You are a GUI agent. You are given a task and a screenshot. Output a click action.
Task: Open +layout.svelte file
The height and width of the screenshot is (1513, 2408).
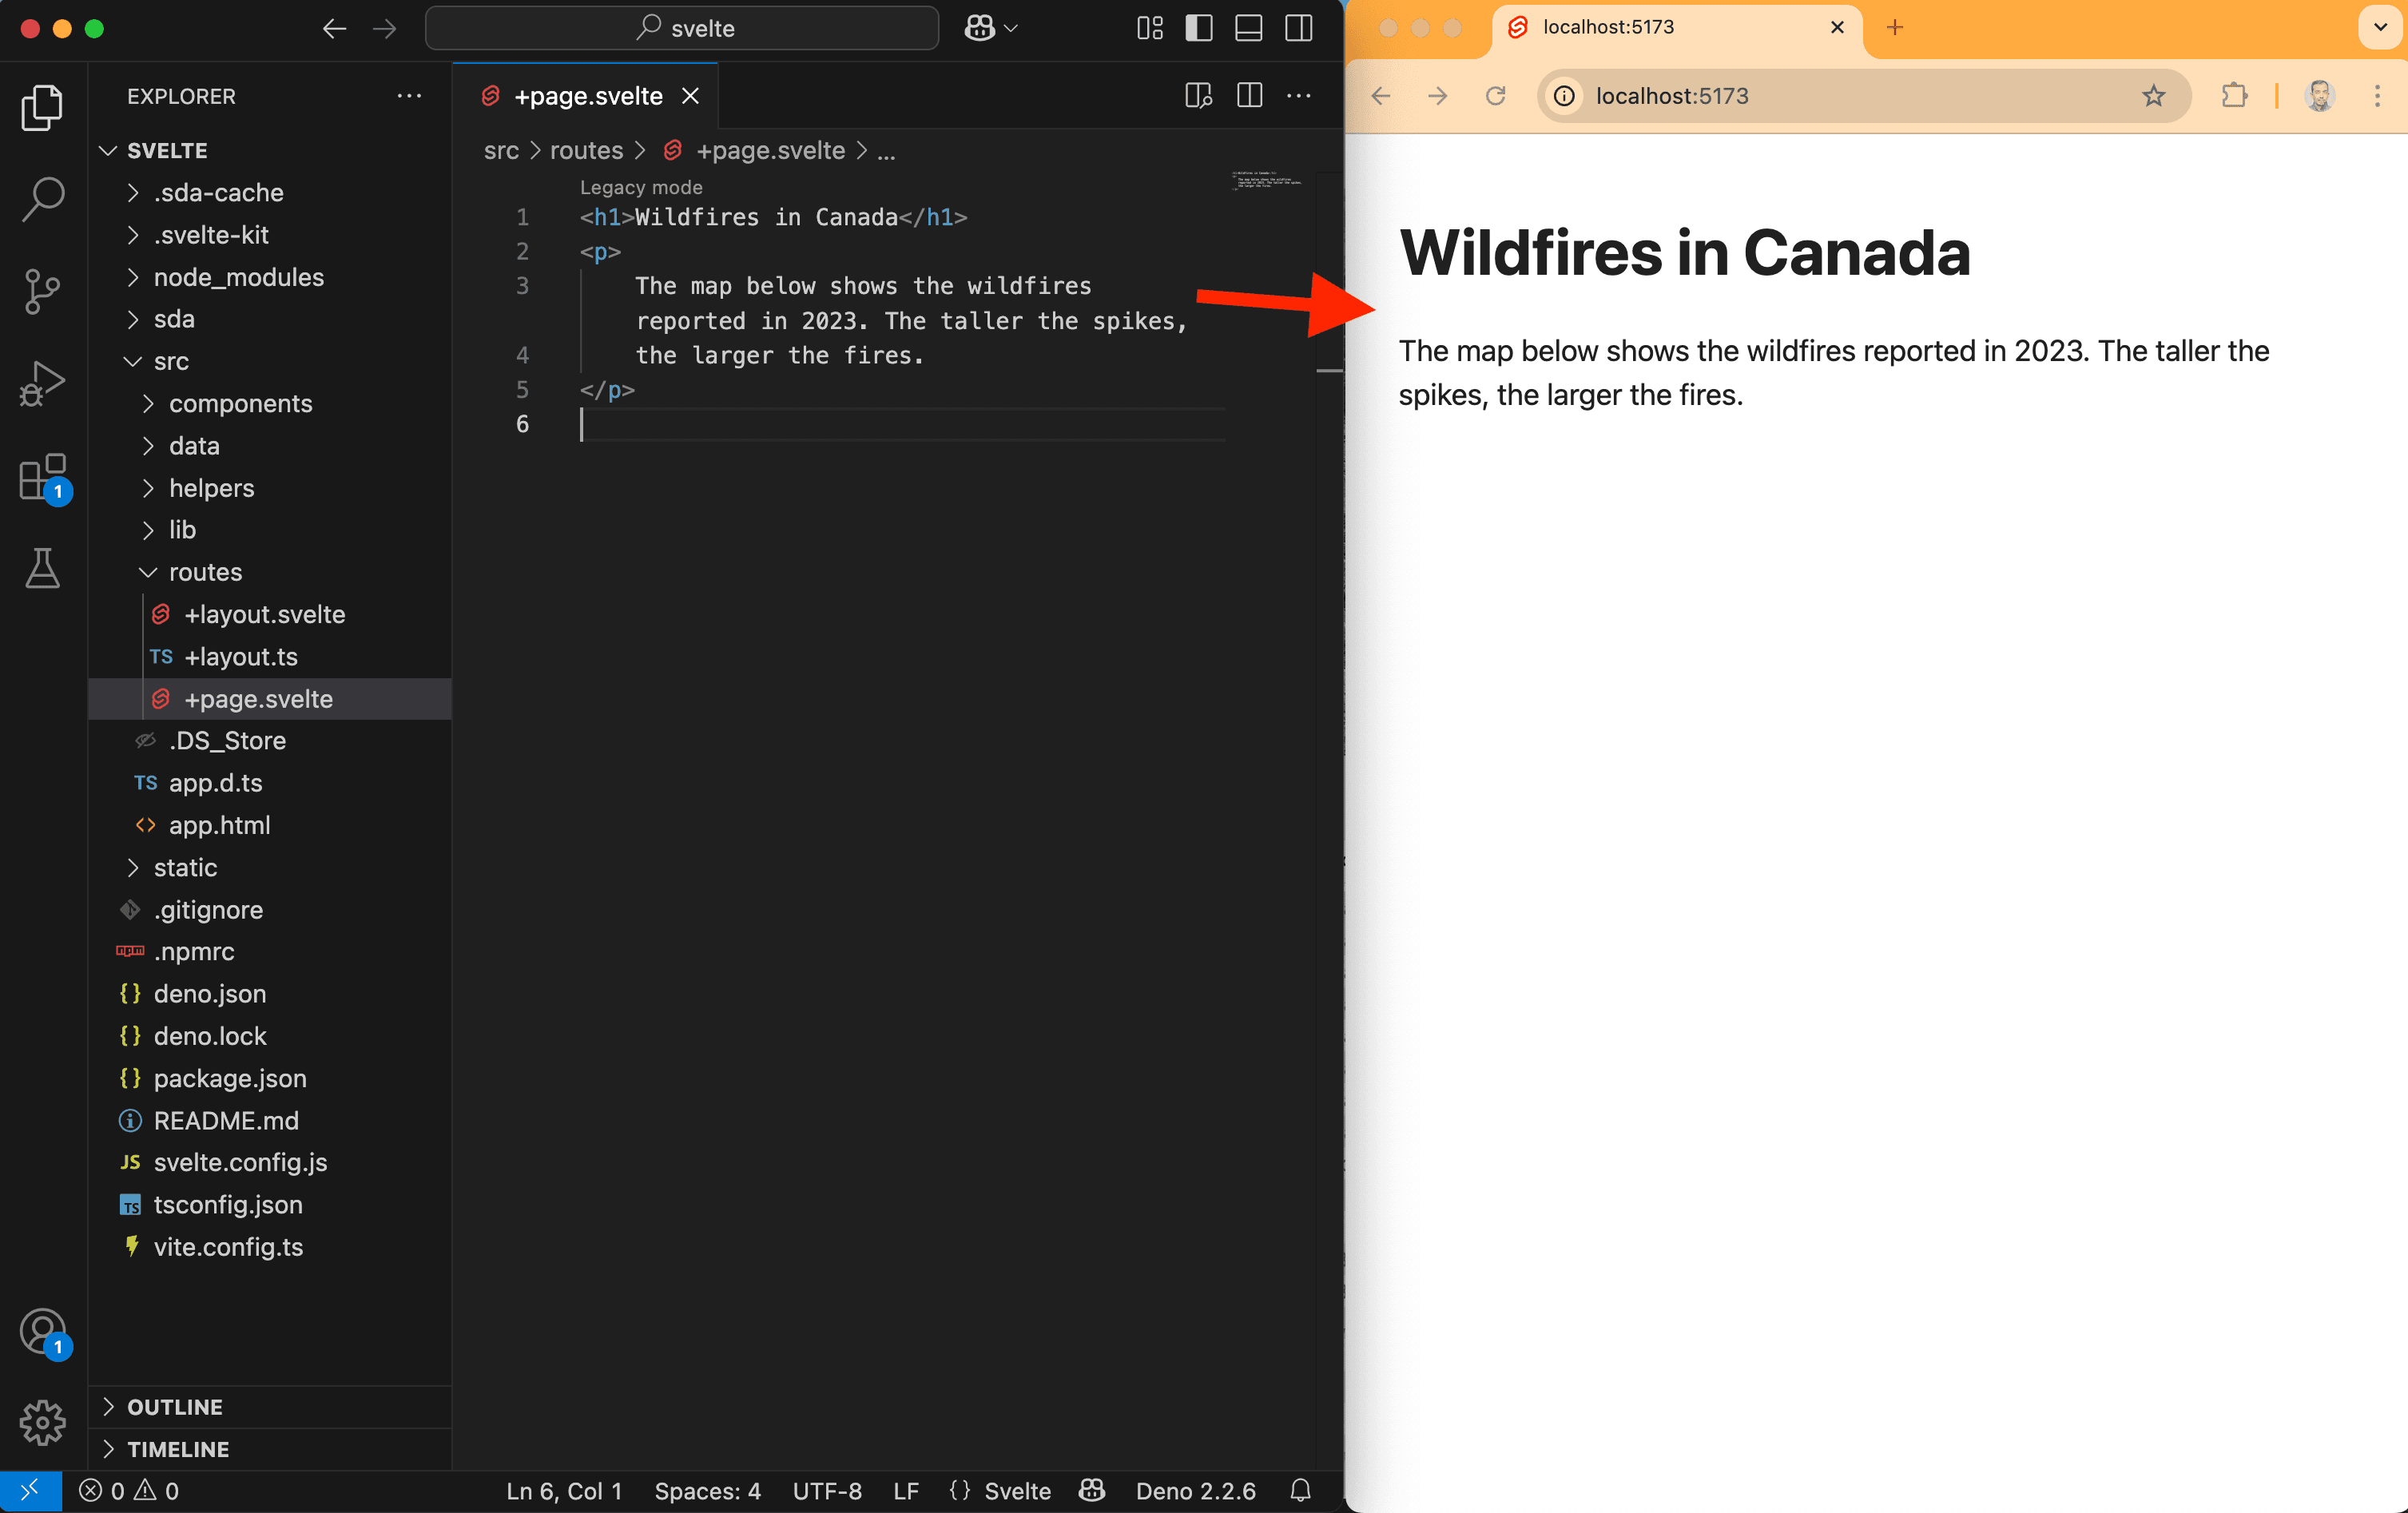[265, 614]
